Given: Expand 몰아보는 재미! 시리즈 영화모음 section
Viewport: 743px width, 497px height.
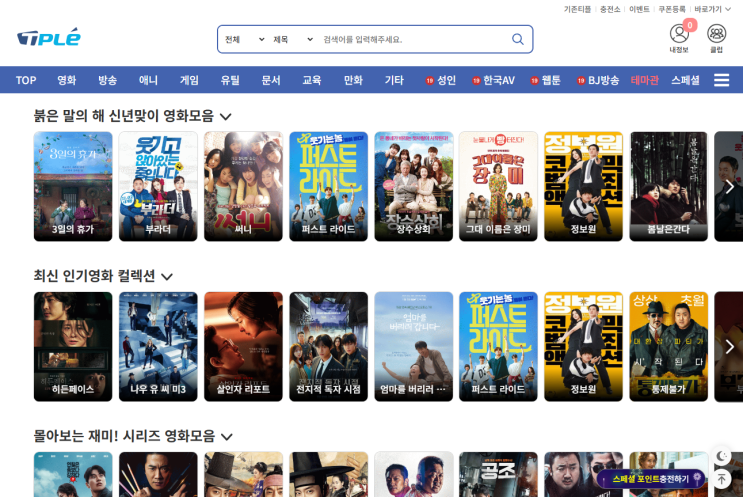Looking at the screenshot, I should [227, 437].
